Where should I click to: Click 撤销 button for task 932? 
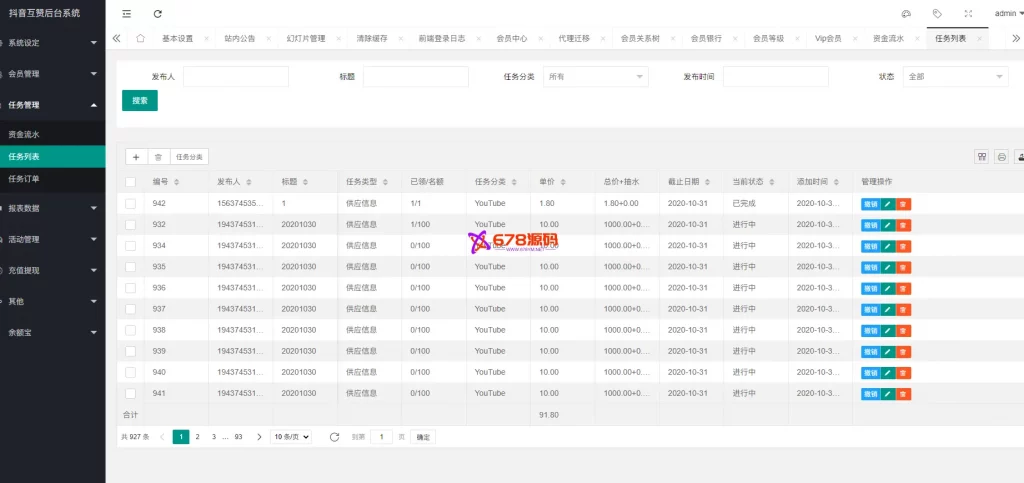pyautogui.click(x=871, y=225)
